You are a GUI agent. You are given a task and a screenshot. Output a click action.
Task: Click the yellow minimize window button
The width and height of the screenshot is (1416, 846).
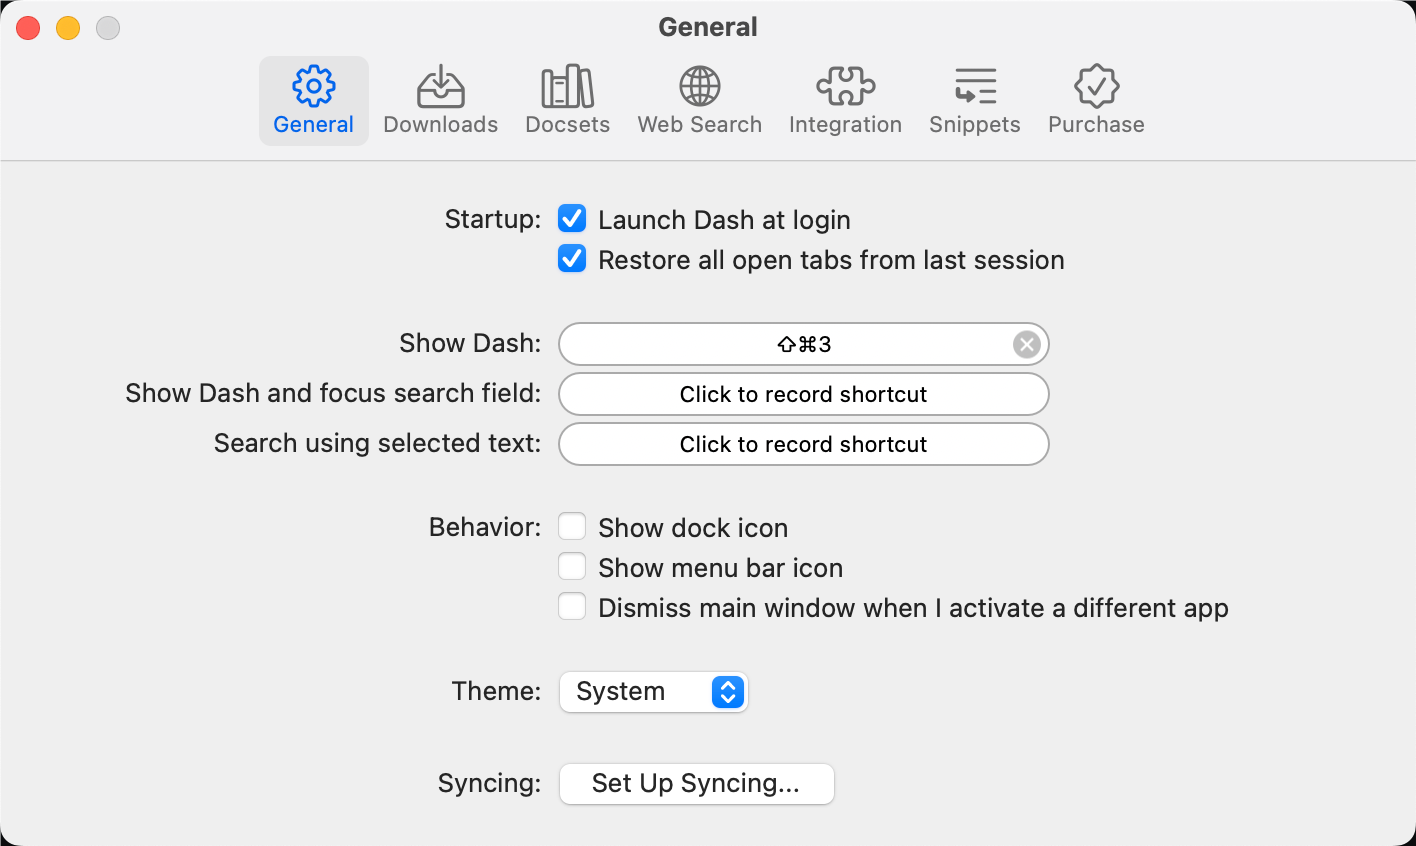click(x=68, y=28)
